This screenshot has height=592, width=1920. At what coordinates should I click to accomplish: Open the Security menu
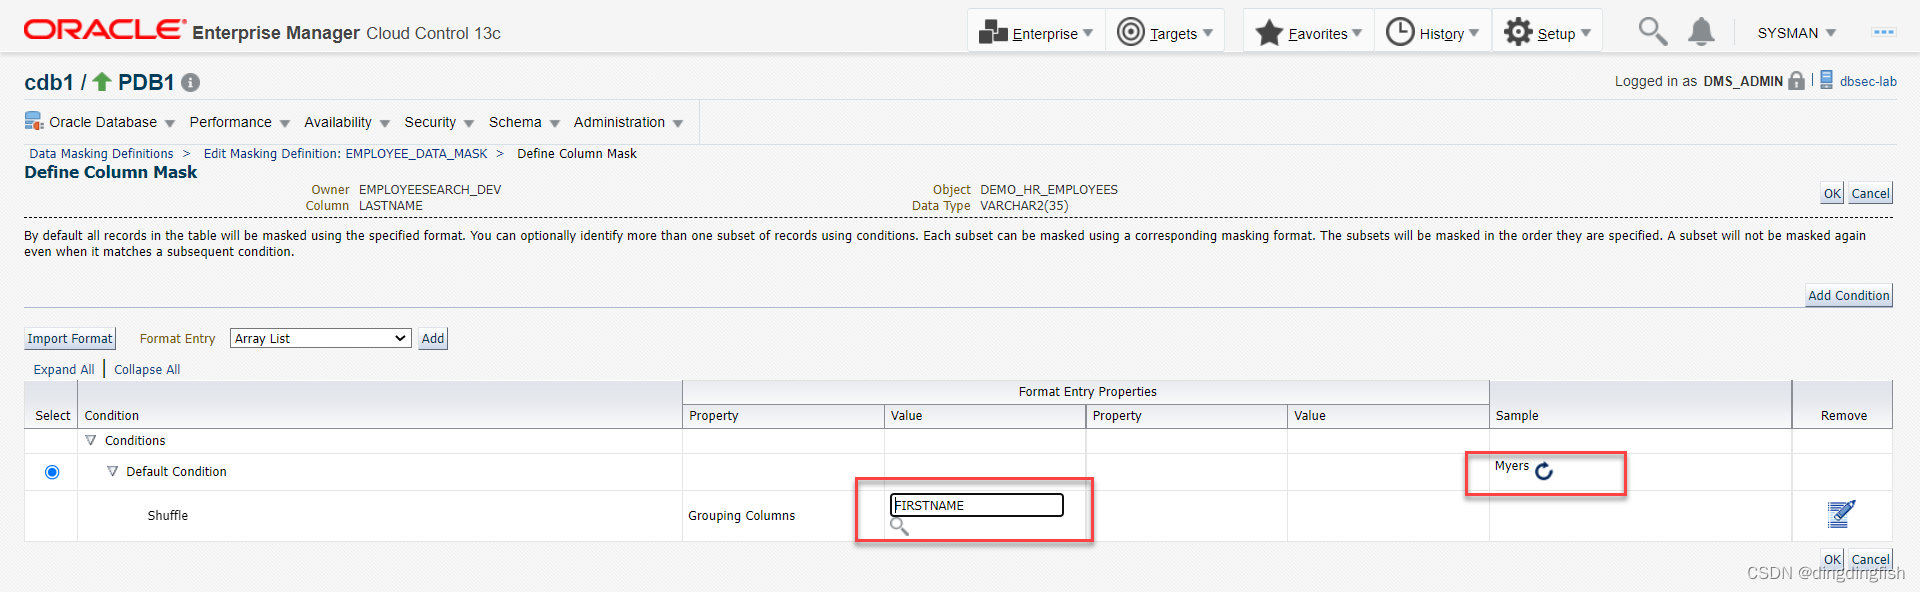(x=438, y=122)
